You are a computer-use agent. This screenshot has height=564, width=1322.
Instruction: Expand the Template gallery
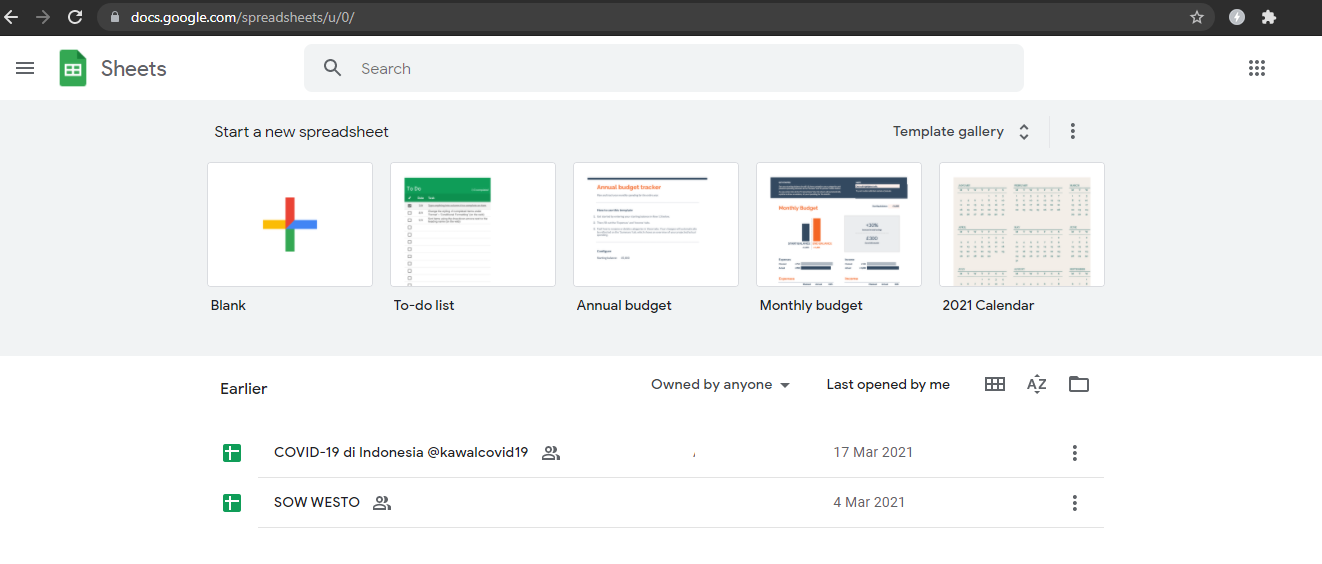pos(961,131)
